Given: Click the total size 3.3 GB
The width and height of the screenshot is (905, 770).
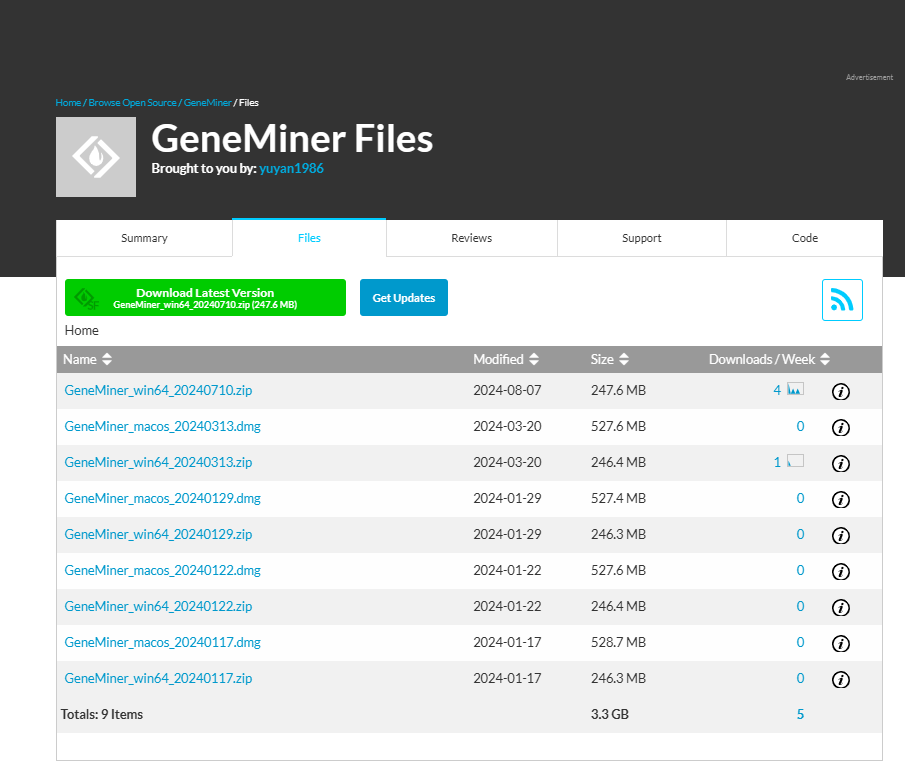Looking at the screenshot, I should 609,715.
